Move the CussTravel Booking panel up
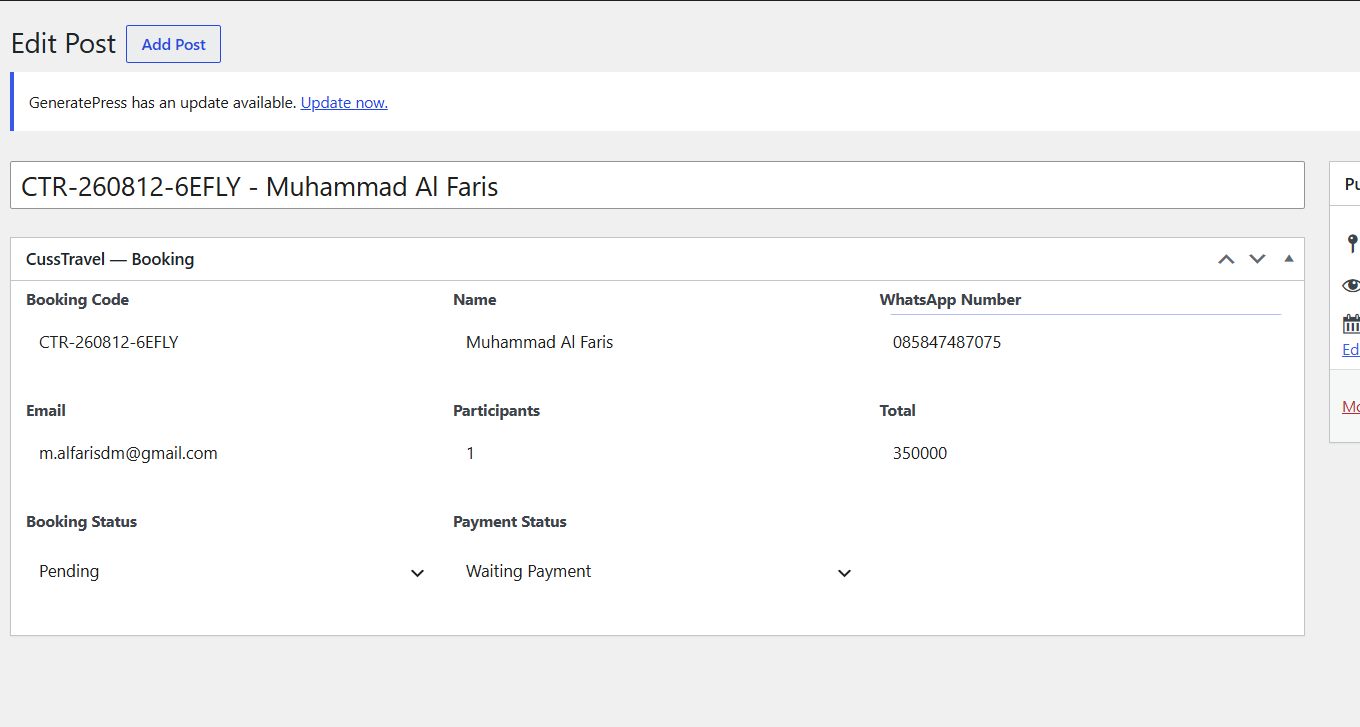 tap(1226, 259)
